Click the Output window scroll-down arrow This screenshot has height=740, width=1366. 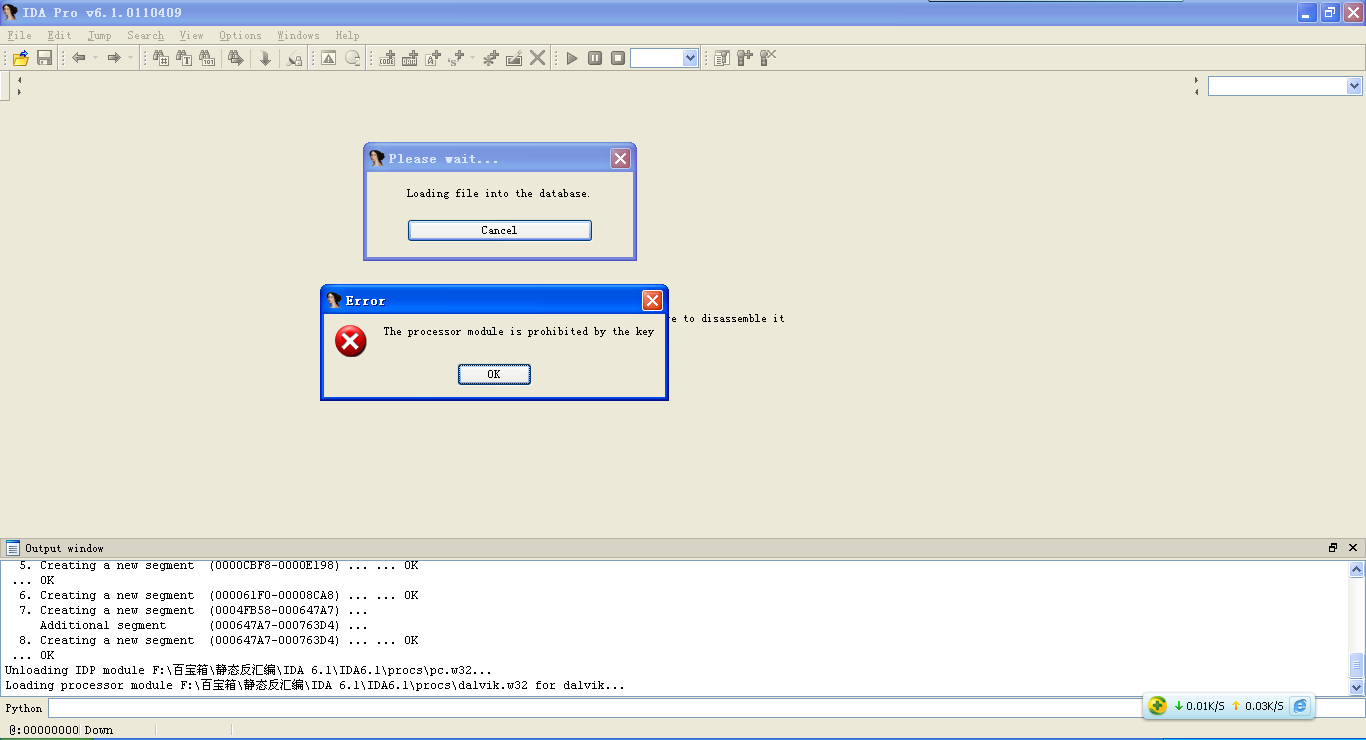[x=1357, y=687]
